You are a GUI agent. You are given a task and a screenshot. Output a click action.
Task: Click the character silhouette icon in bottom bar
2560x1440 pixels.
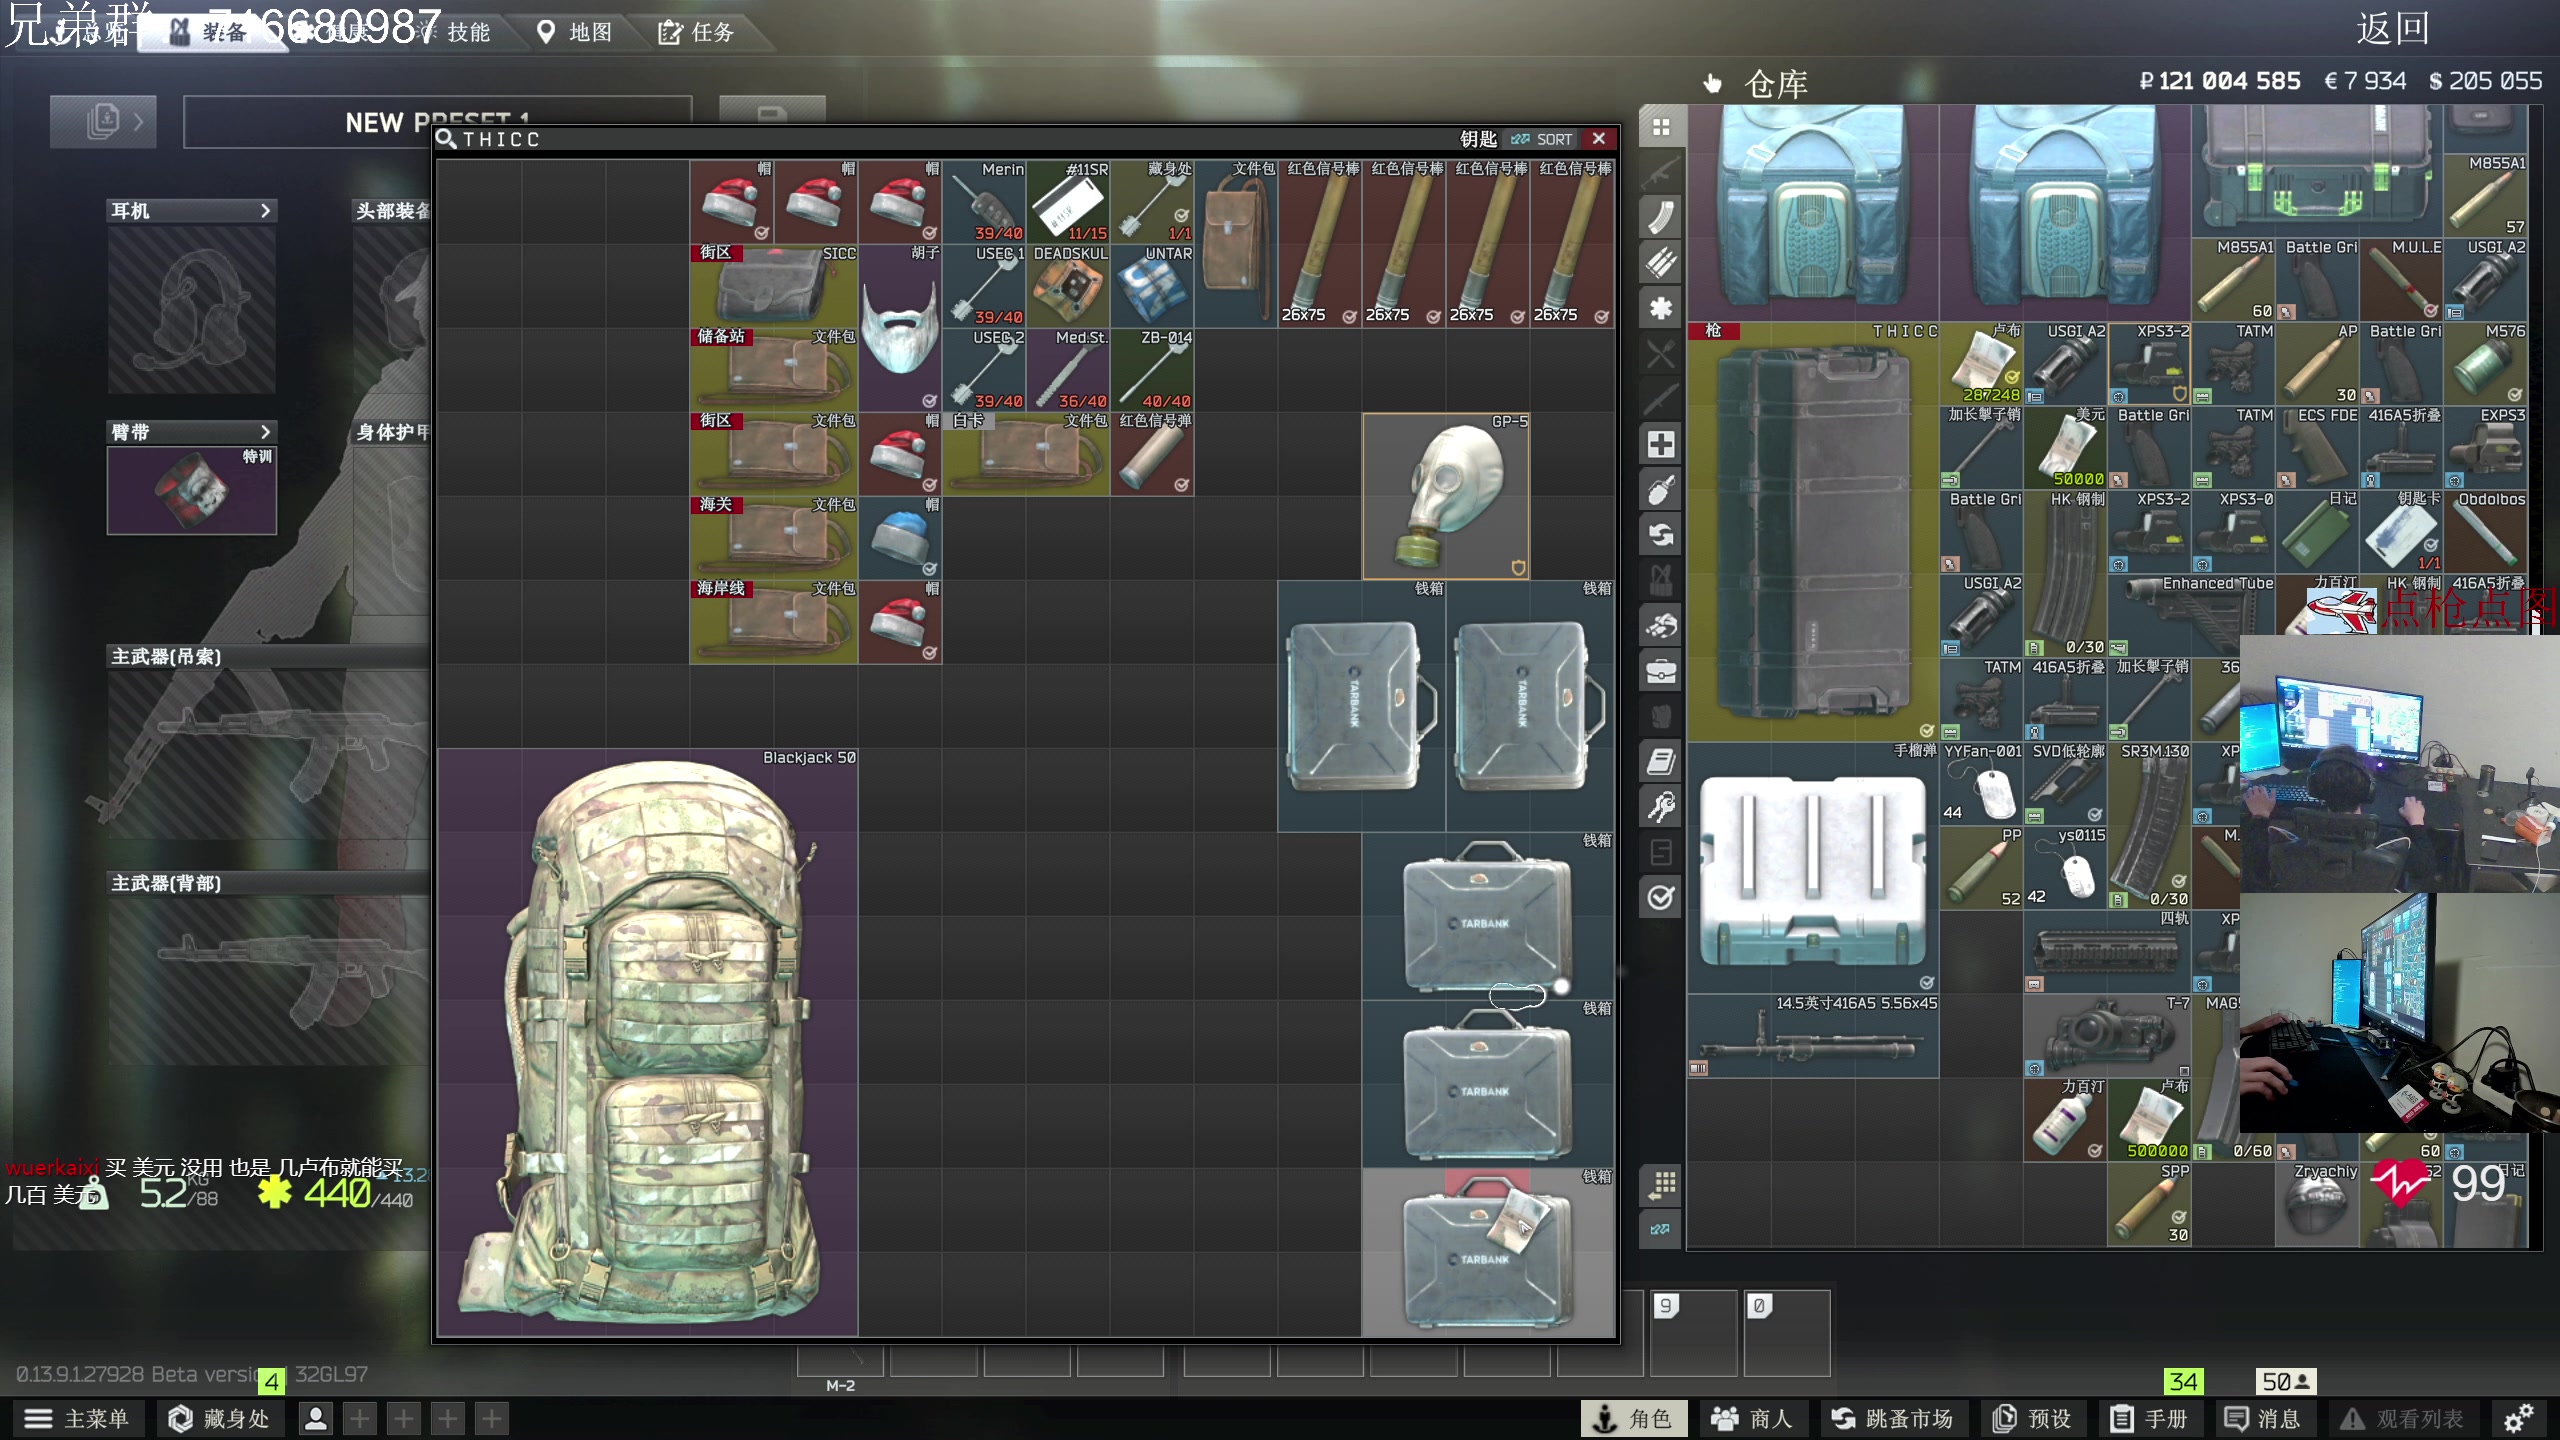click(x=316, y=1418)
